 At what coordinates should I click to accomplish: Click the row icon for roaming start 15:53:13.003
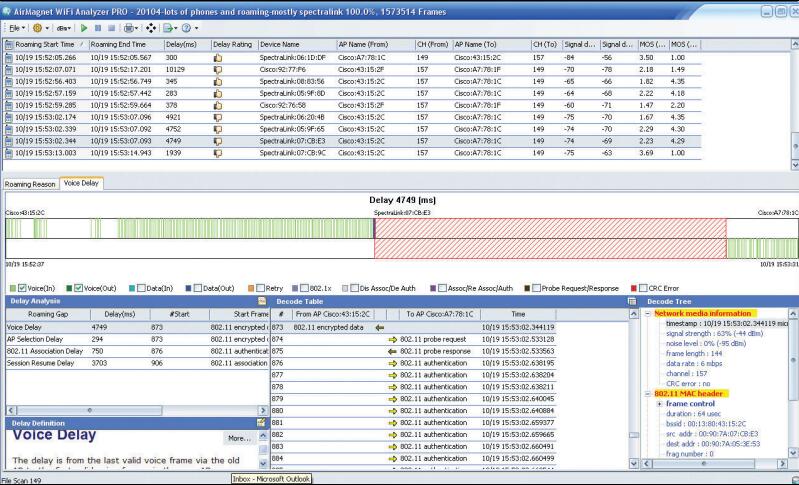[x=9, y=153]
